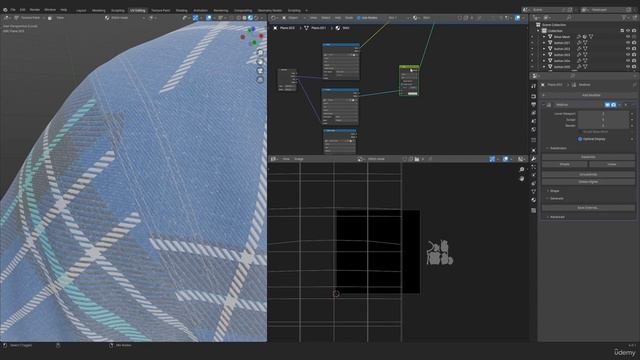The image size is (640, 360).
Task: Open the UV editor Image menu
Action: pos(299,159)
